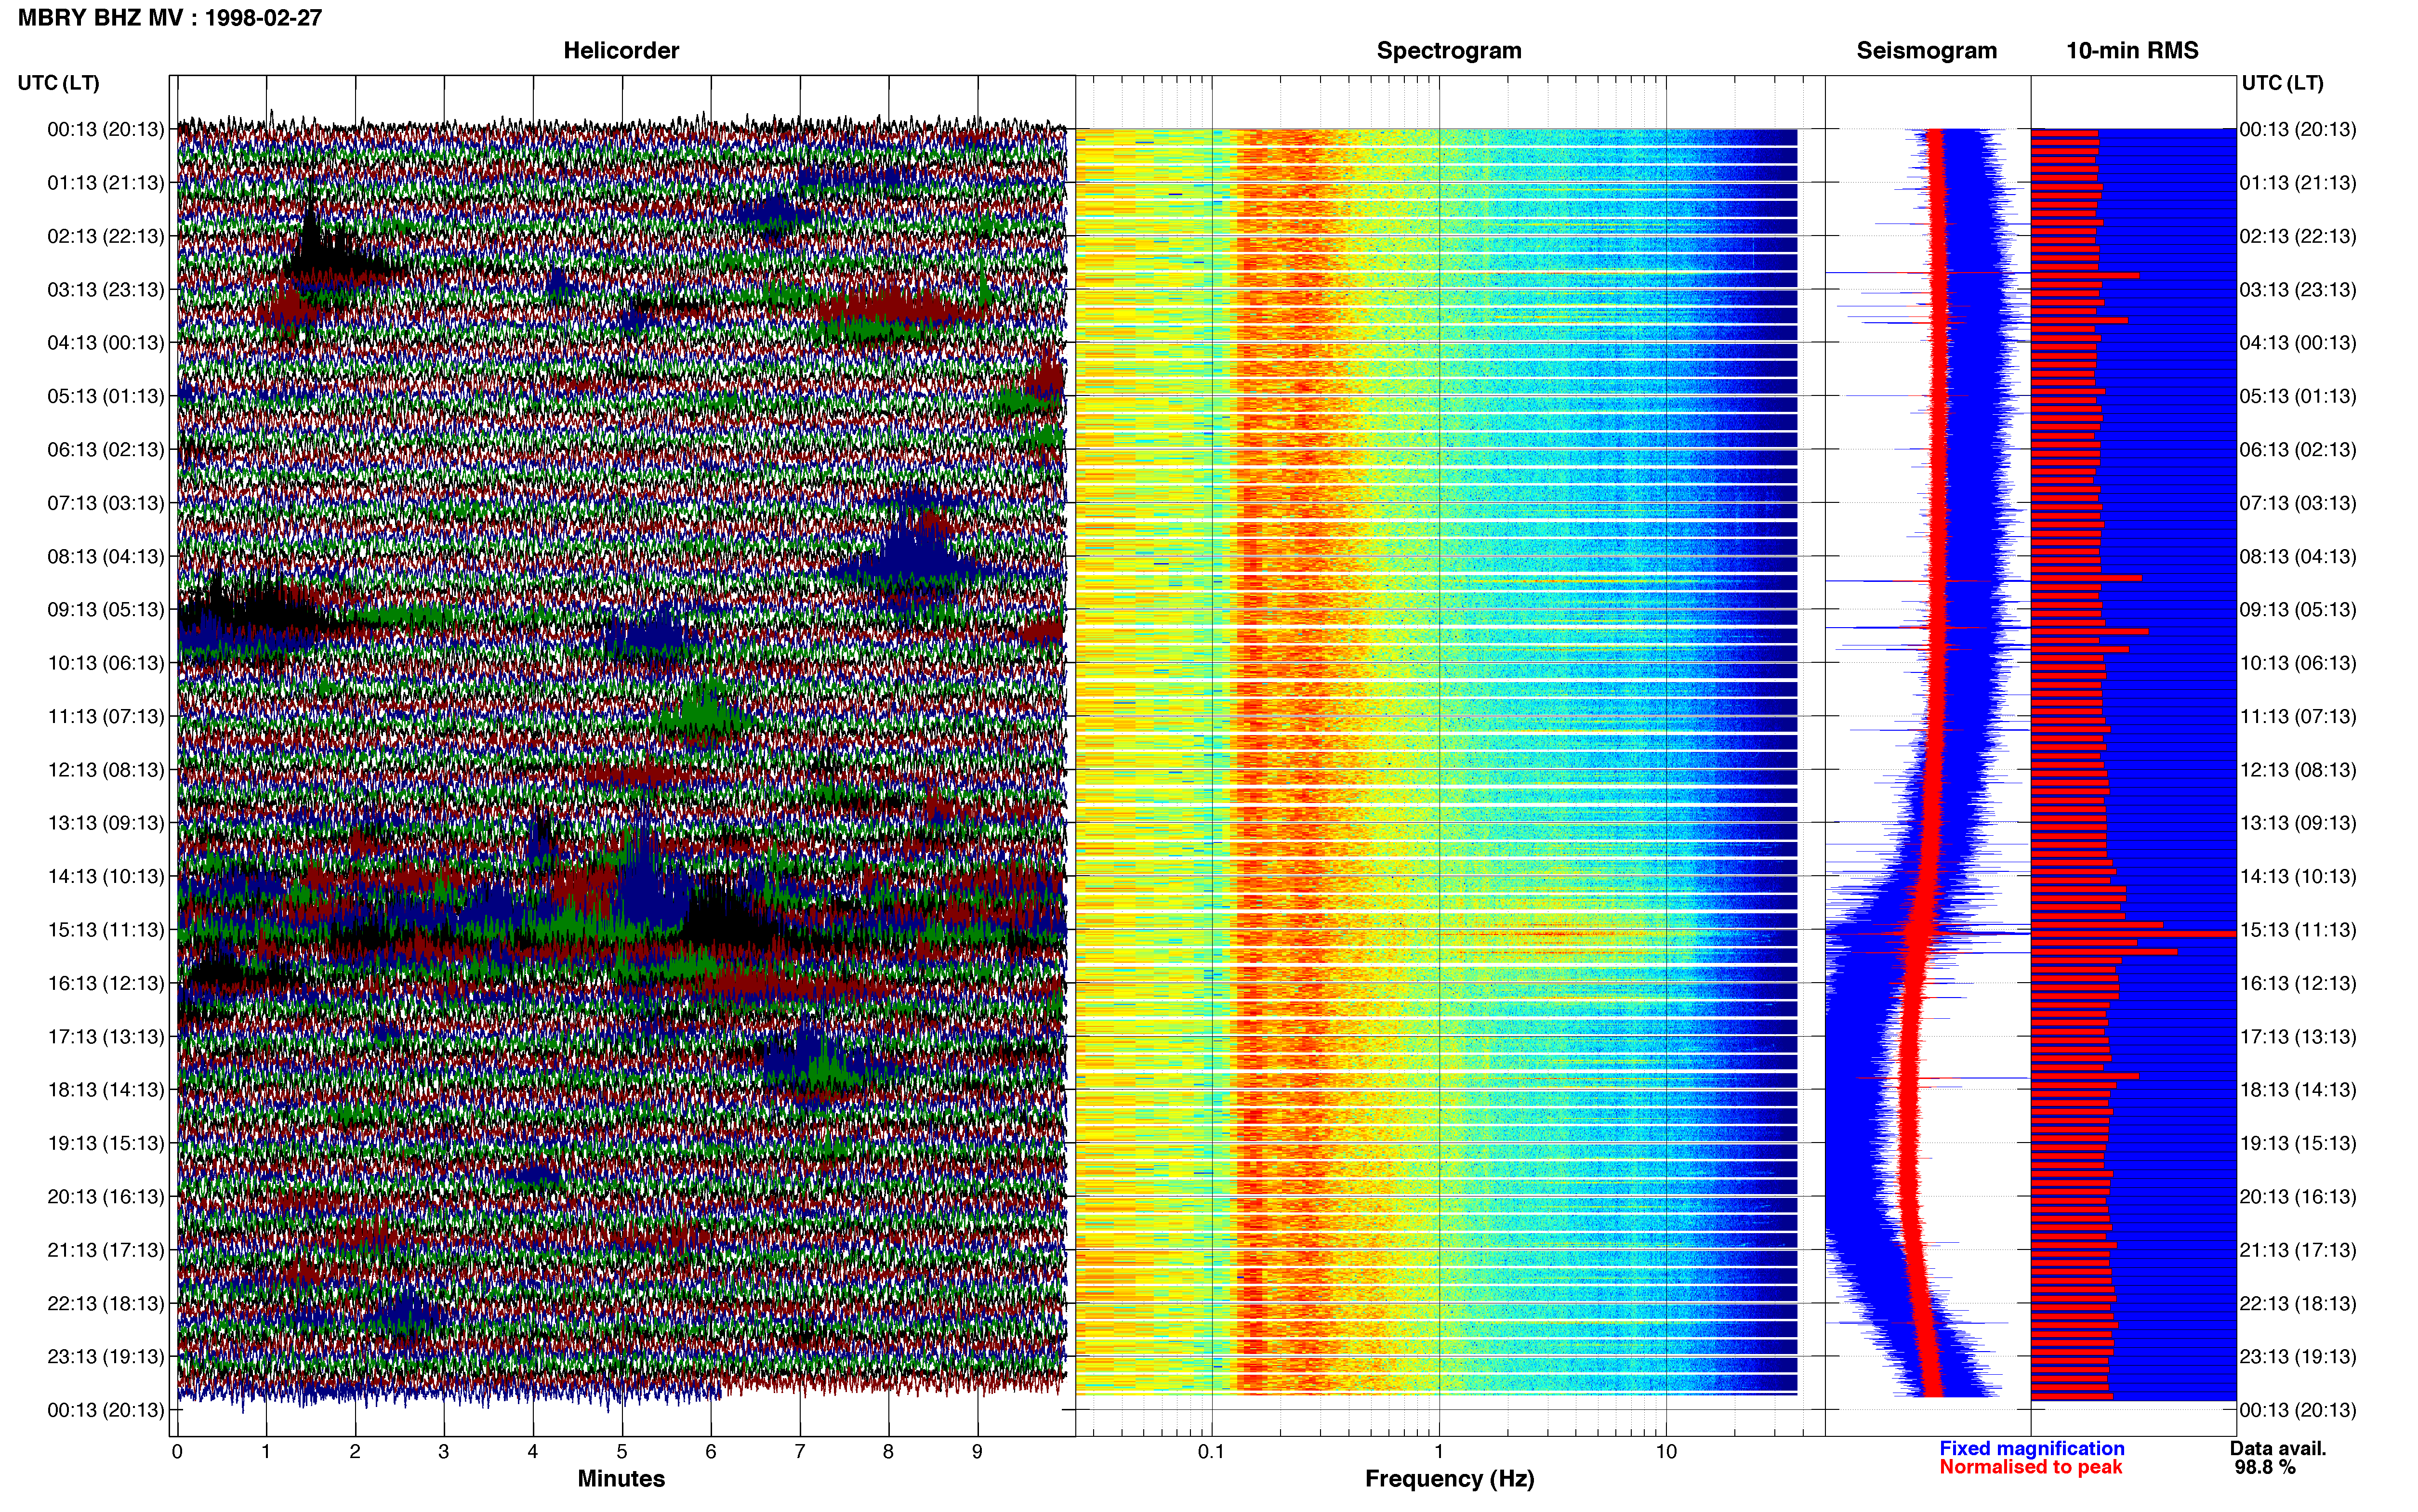Click the left time label '23:13 (19:13)'
Viewport: 2418px width, 1512px height.
[106, 1356]
